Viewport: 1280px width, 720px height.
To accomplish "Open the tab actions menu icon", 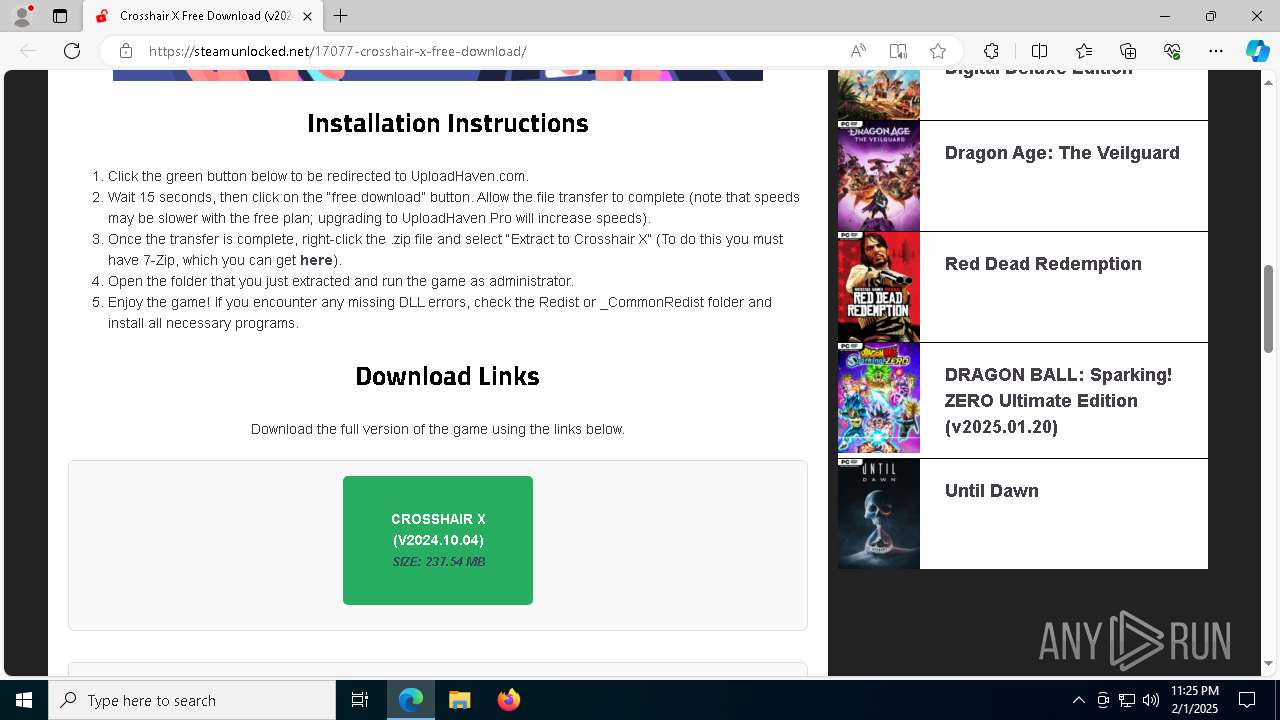I will tap(60, 16).
